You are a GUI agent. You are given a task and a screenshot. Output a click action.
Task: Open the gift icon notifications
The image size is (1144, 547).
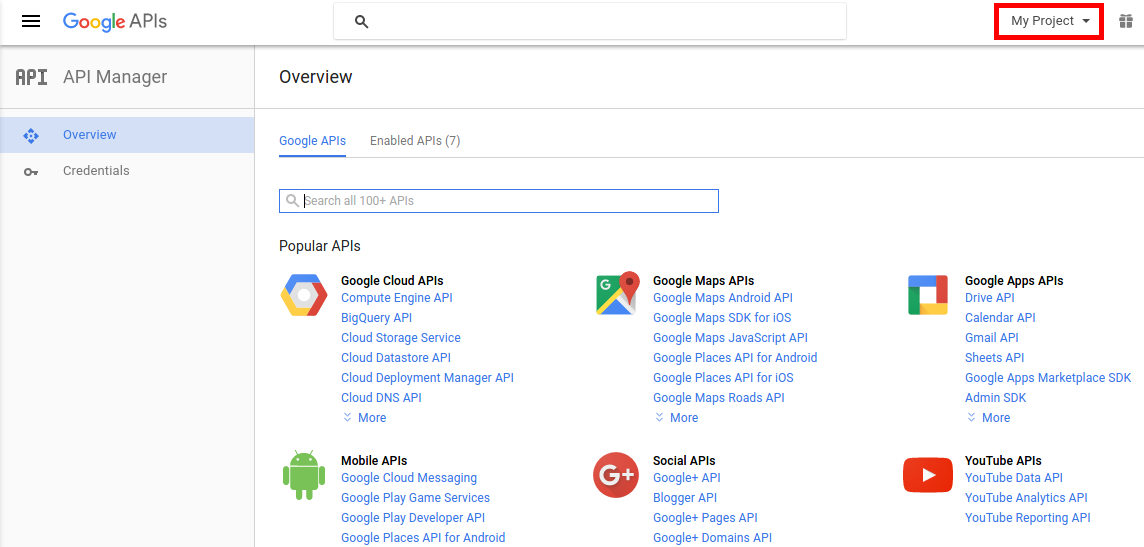click(x=1126, y=21)
